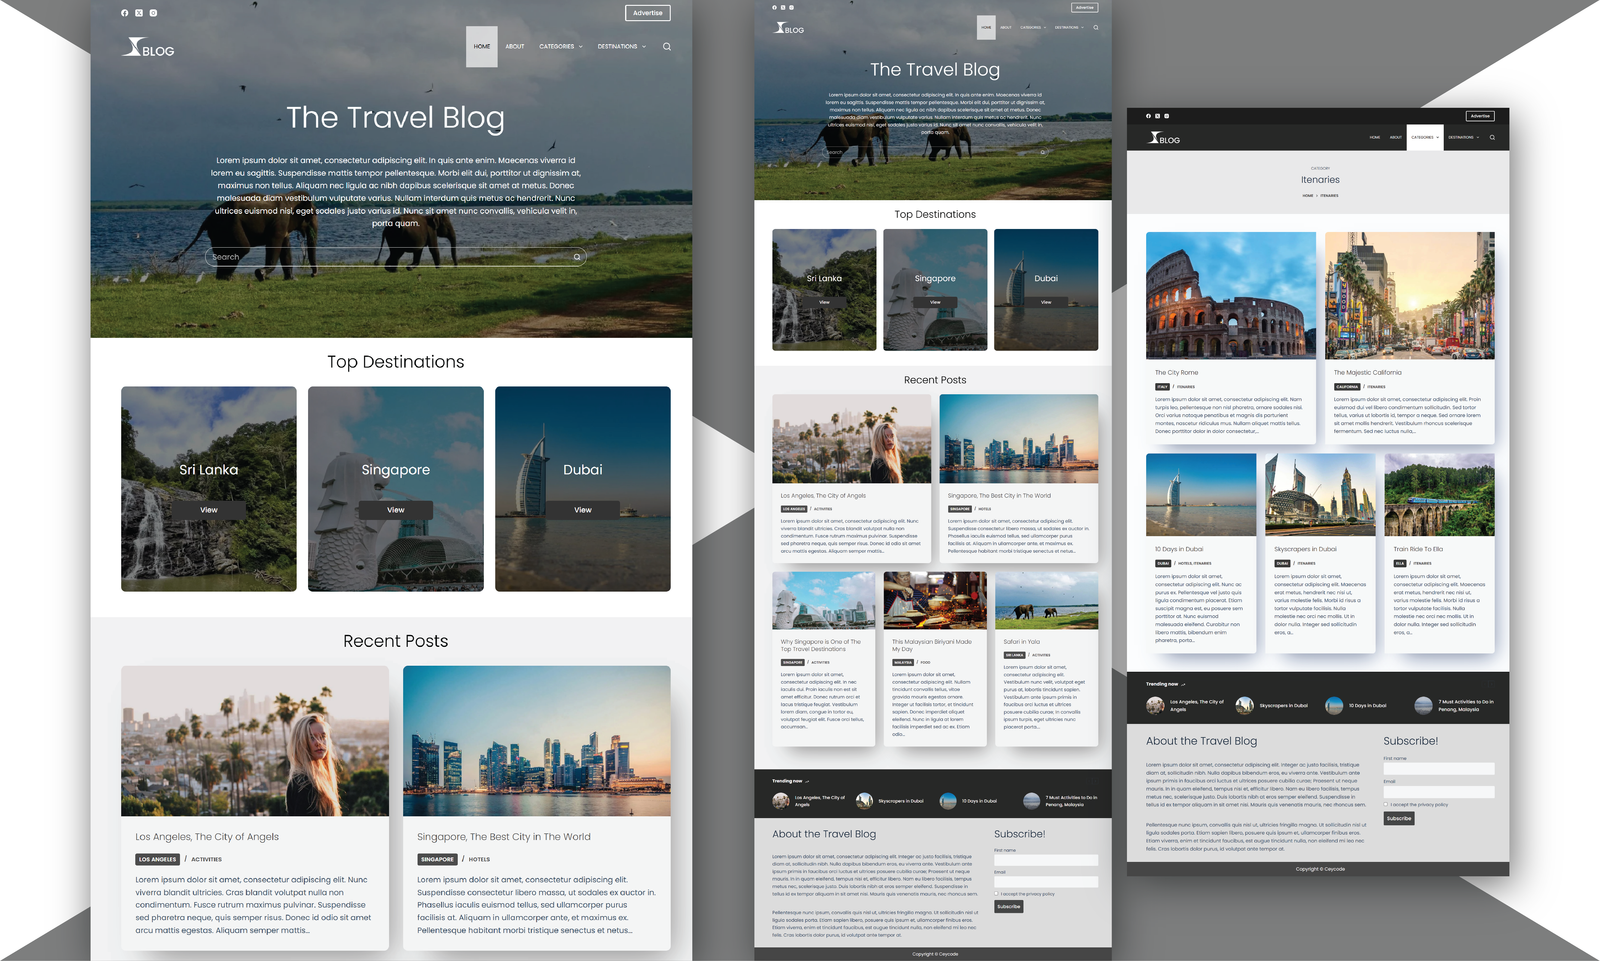The image size is (1600, 961).
Task: Enable the privacy policy checkbox under Subscribe!
Action: pos(1386,804)
